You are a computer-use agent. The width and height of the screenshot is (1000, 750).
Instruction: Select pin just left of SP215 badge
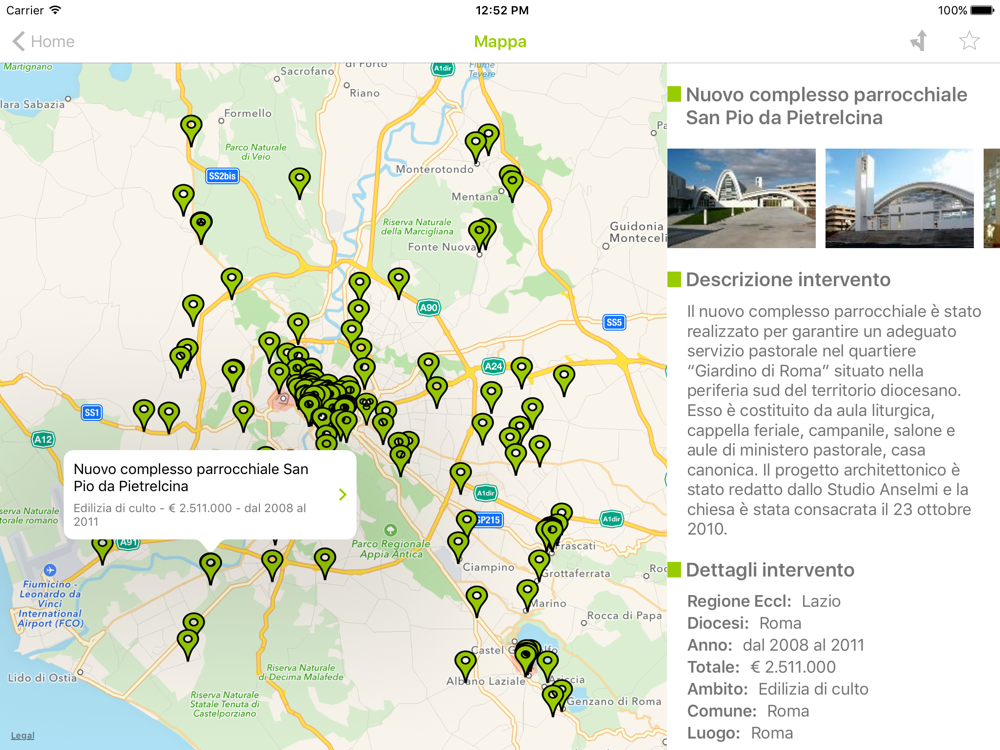click(467, 525)
